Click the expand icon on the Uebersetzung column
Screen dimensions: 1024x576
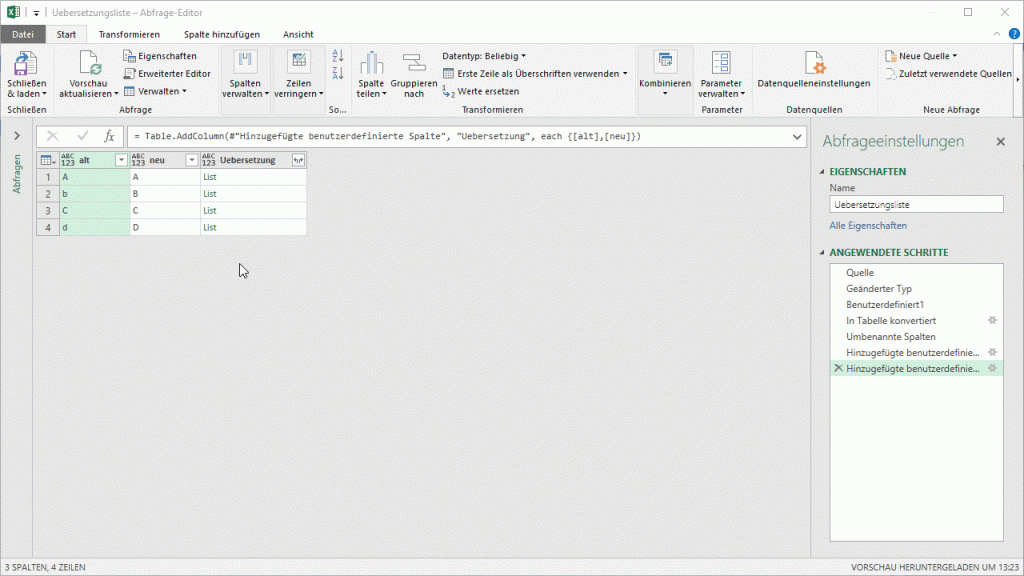pyautogui.click(x=297, y=159)
